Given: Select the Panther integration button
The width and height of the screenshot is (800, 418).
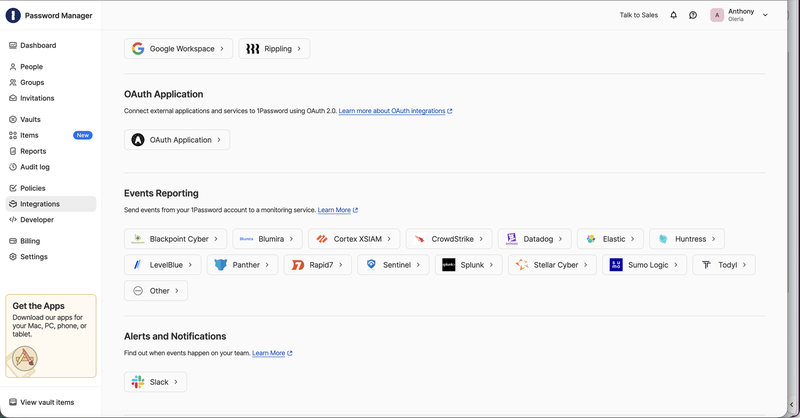Looking at the screenshot, I should coord(242,265).
